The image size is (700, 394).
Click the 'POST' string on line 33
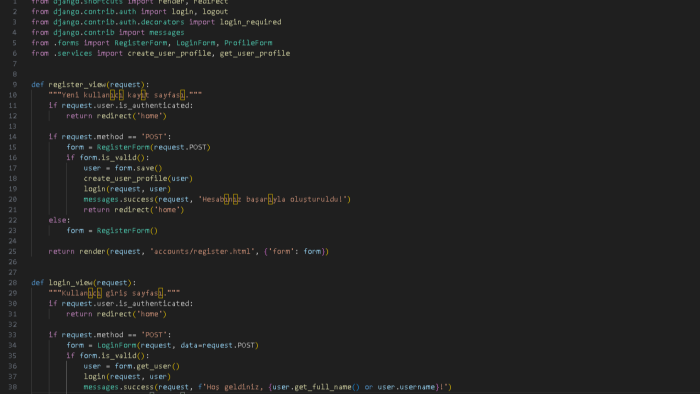point(154,335)
